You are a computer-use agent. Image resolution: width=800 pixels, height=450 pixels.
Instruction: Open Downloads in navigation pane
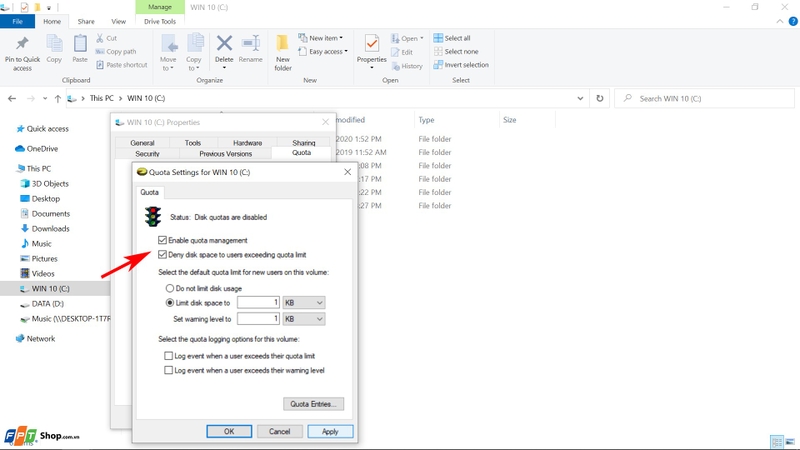(x=50, y=229)
